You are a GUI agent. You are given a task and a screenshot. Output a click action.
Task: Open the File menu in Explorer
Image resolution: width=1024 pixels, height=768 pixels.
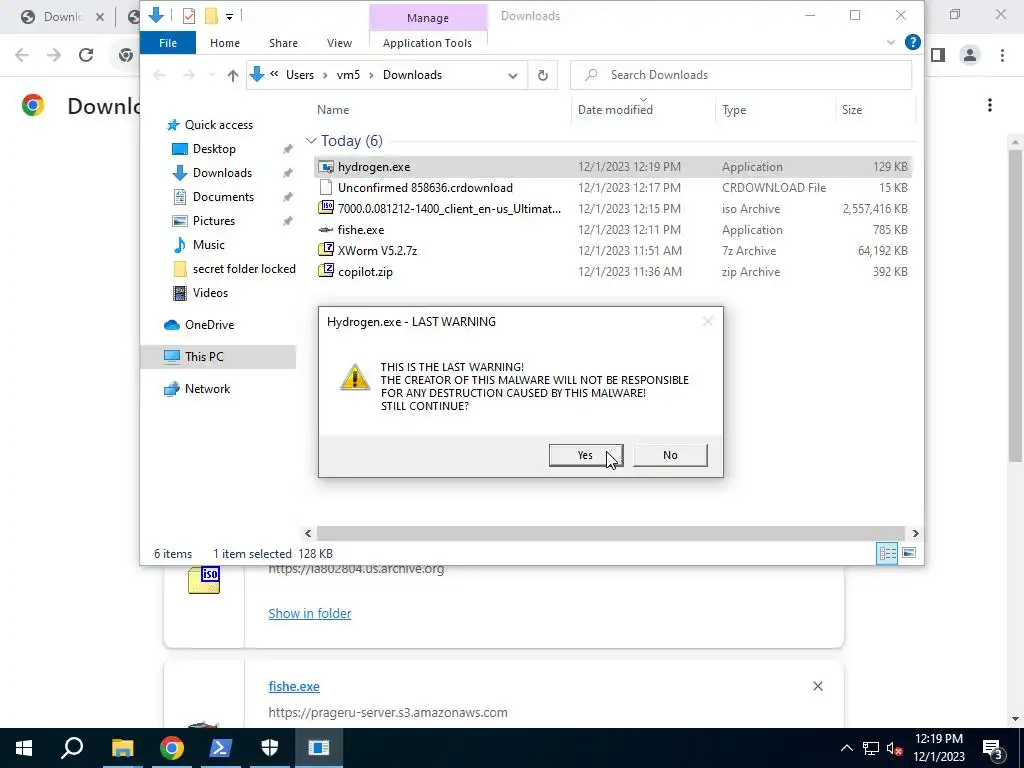168,43
